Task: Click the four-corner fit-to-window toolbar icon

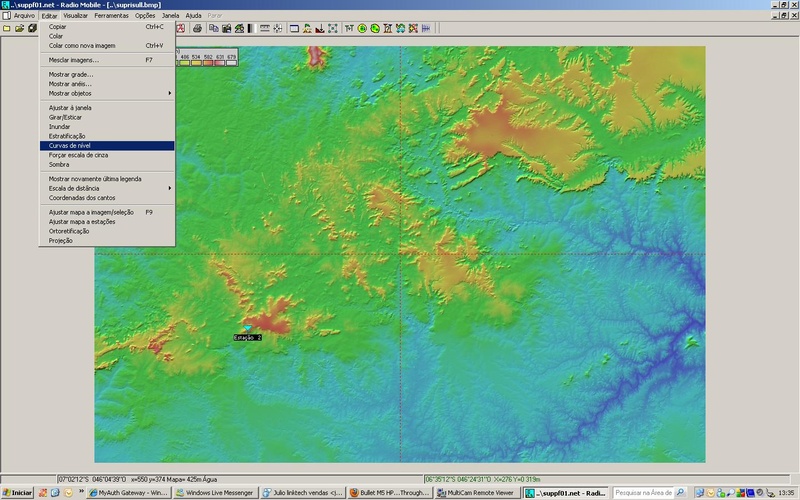Action: 332,28
